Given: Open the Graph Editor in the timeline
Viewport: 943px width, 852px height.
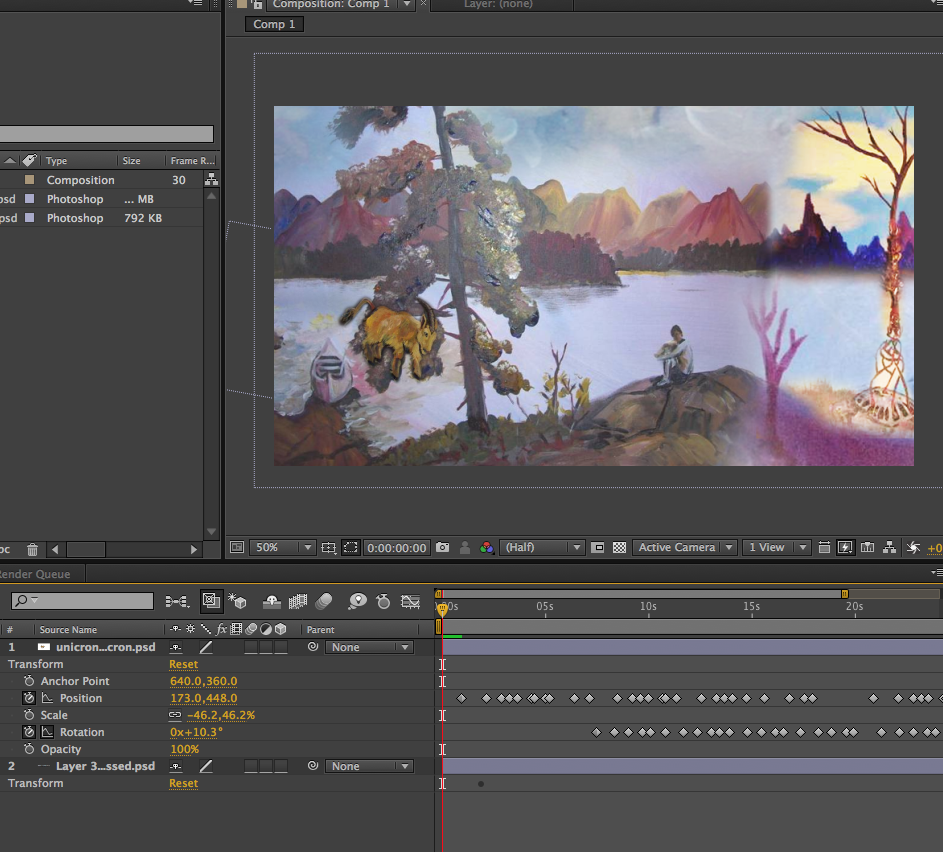Looking at the screenshot, I should tap(410, 601).
